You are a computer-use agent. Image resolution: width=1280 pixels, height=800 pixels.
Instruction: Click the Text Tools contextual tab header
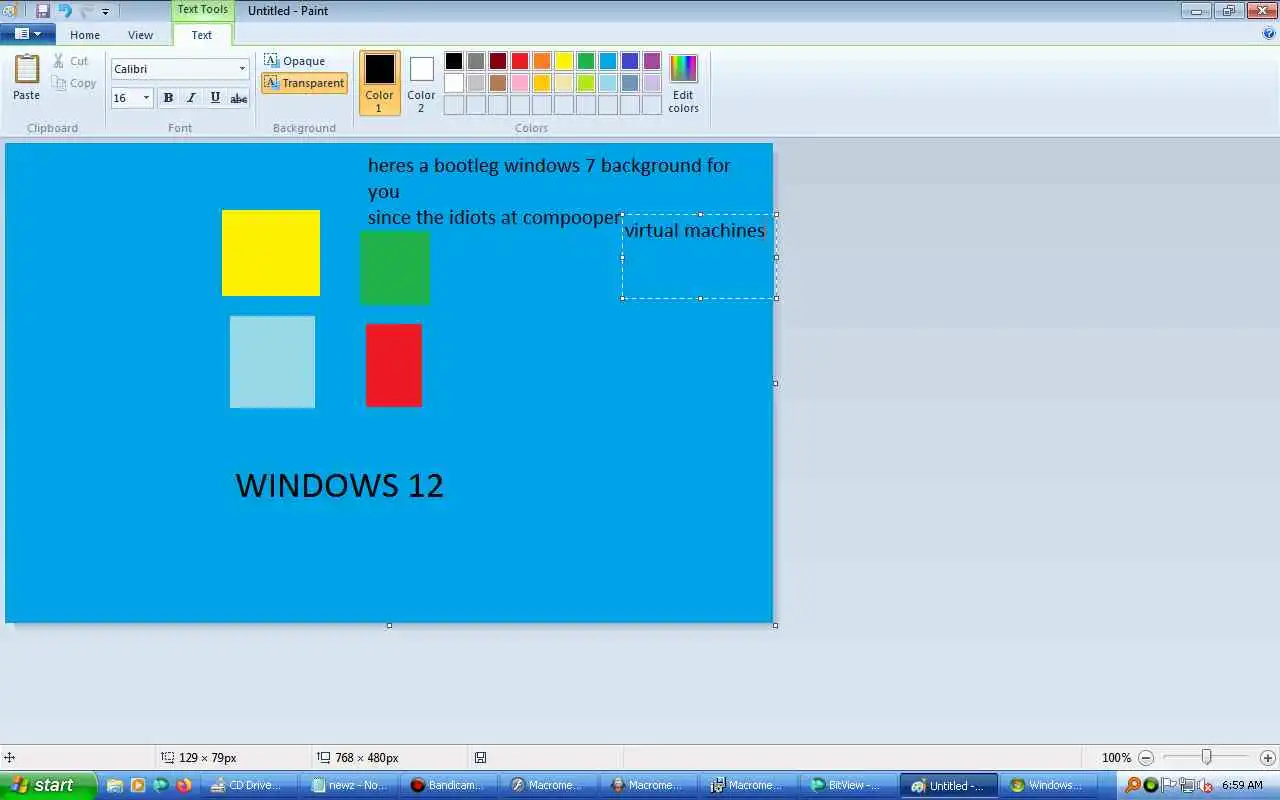click(x=203, y=10)
